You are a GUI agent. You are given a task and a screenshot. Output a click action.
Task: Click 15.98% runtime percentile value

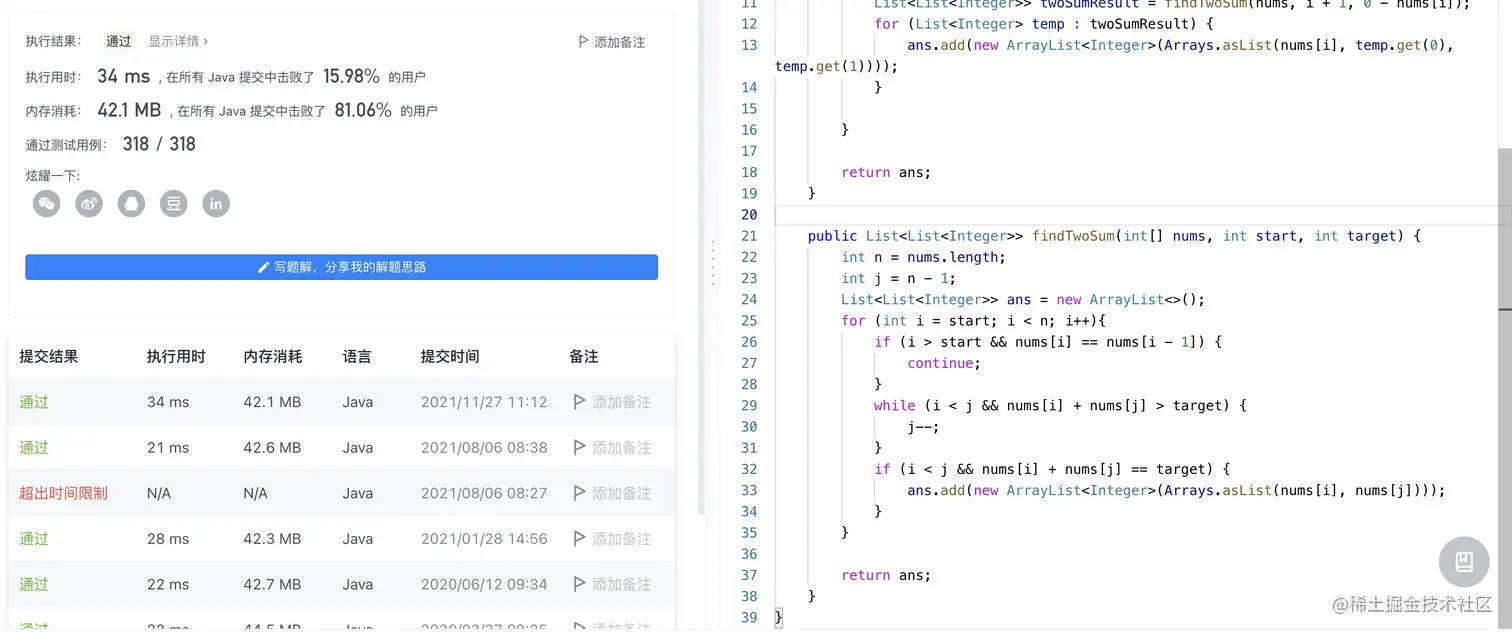(351, 76)
